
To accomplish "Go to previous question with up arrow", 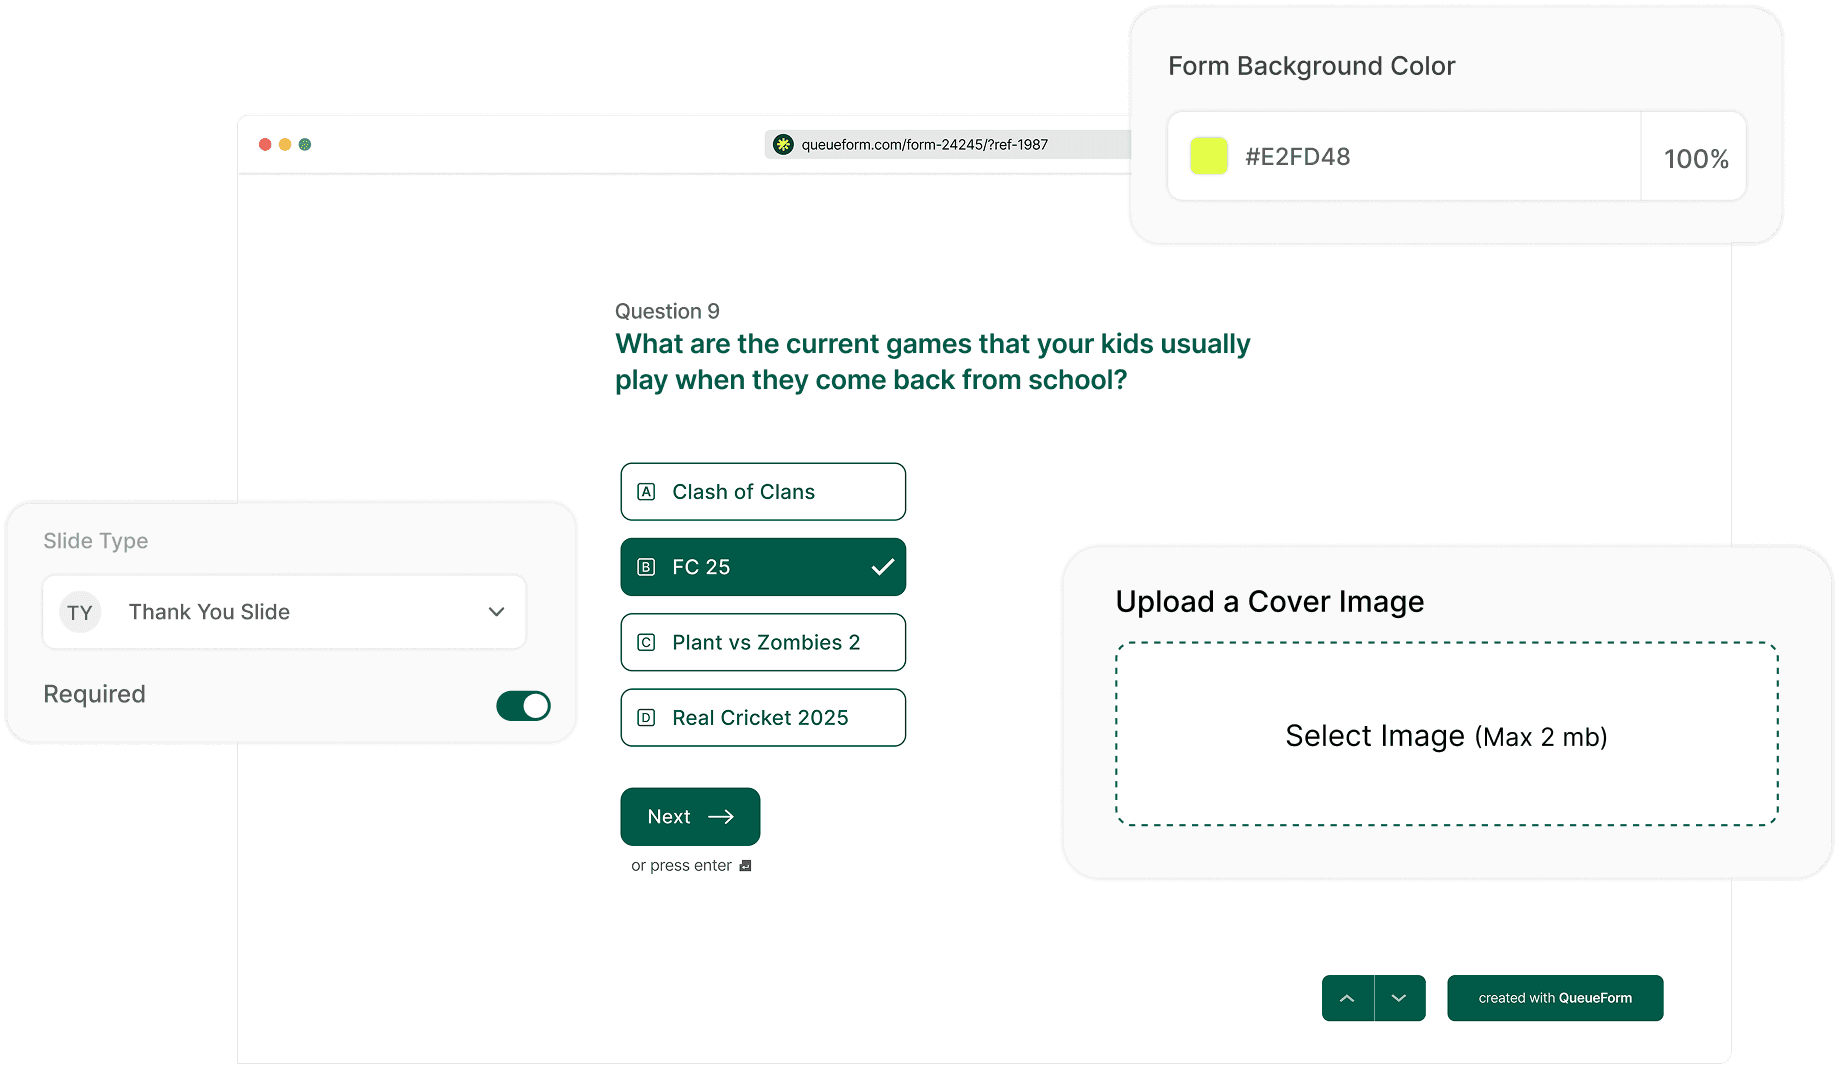I will click(x=1347, y=998).
